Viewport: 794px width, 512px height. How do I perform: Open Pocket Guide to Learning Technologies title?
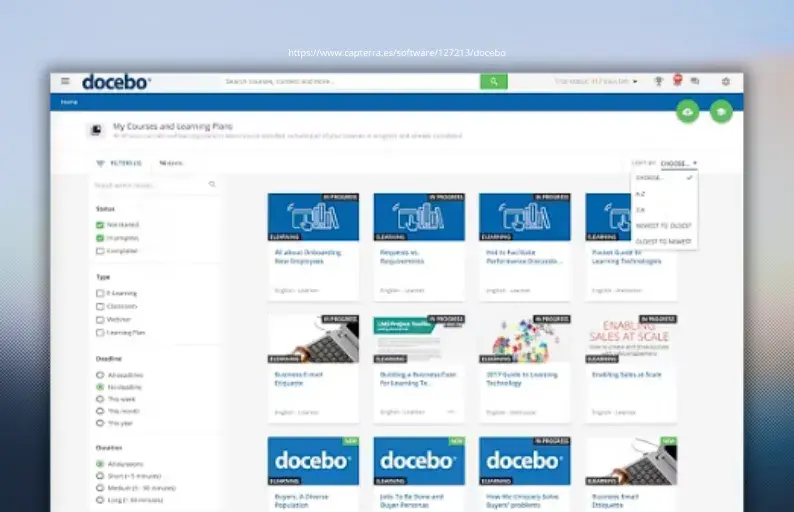pyautogui.click(x=626, y=257)
